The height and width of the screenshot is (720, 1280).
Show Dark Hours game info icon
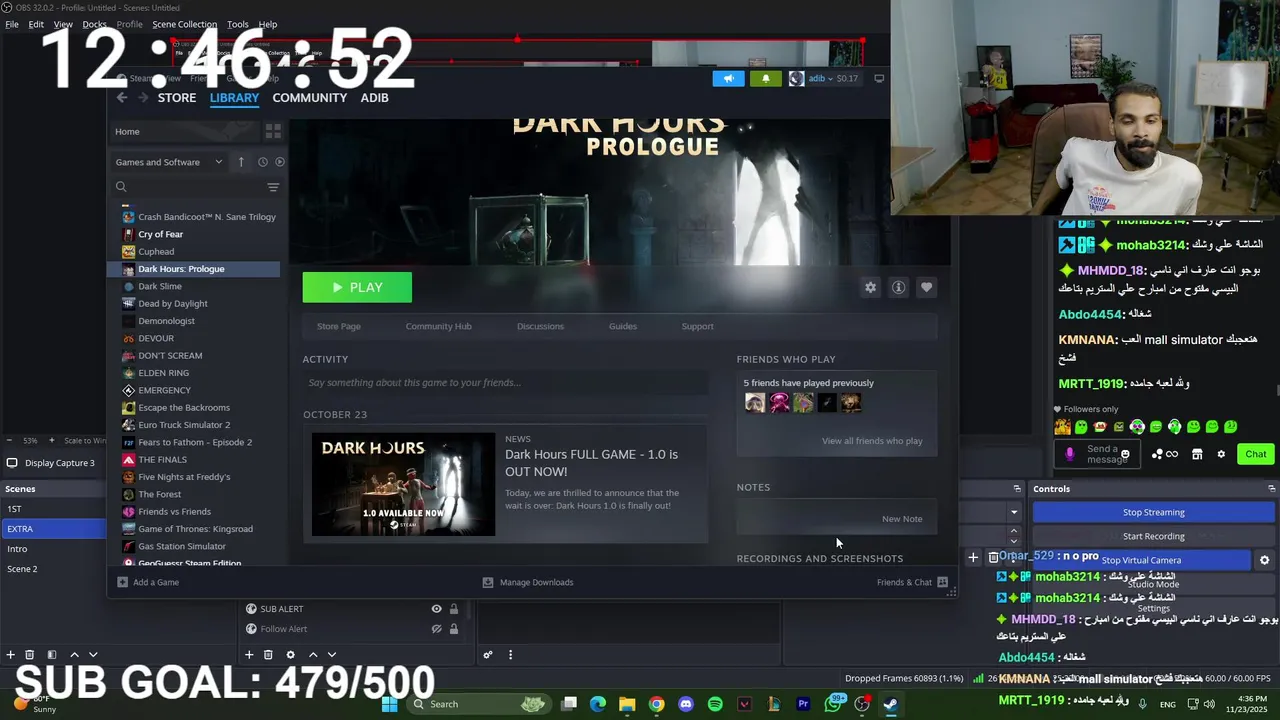coord(898,287)
